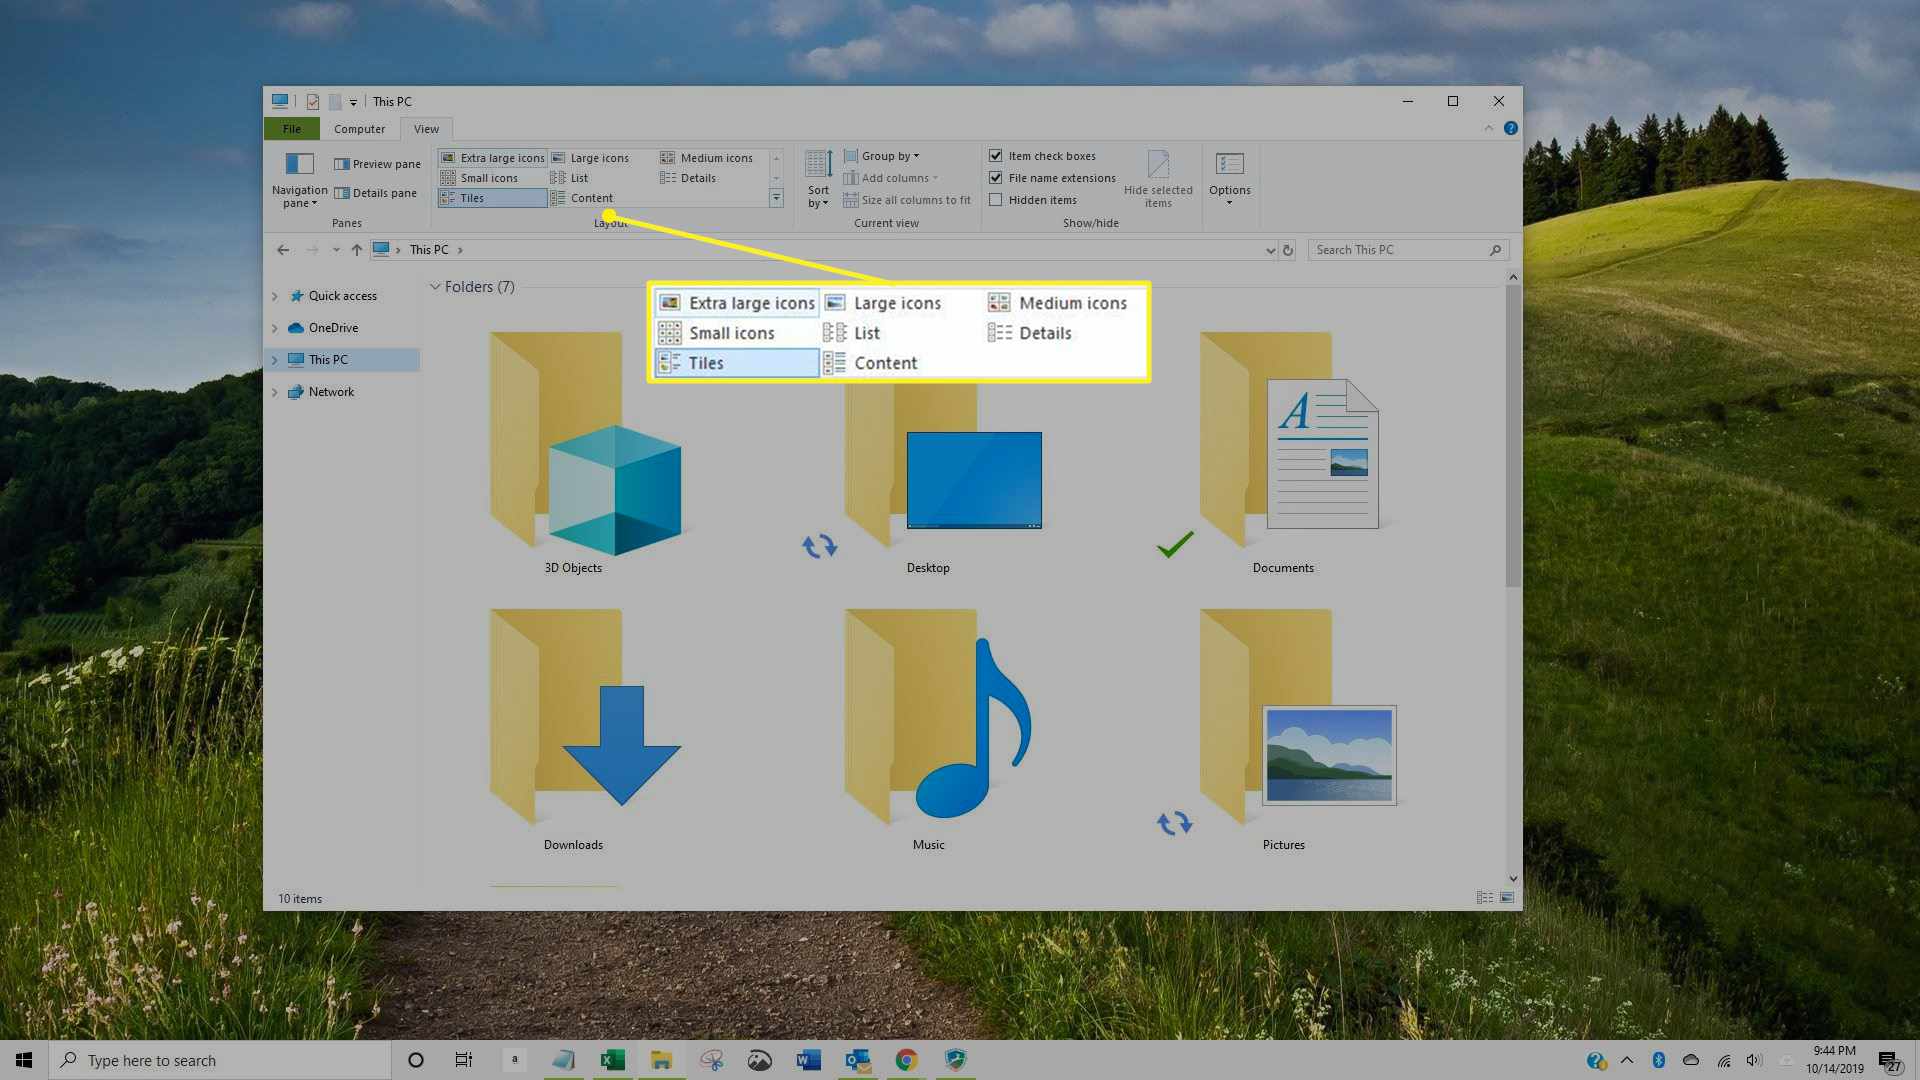
Task: Open the Recent locations dropdown arrow
Action: point(336,250)
